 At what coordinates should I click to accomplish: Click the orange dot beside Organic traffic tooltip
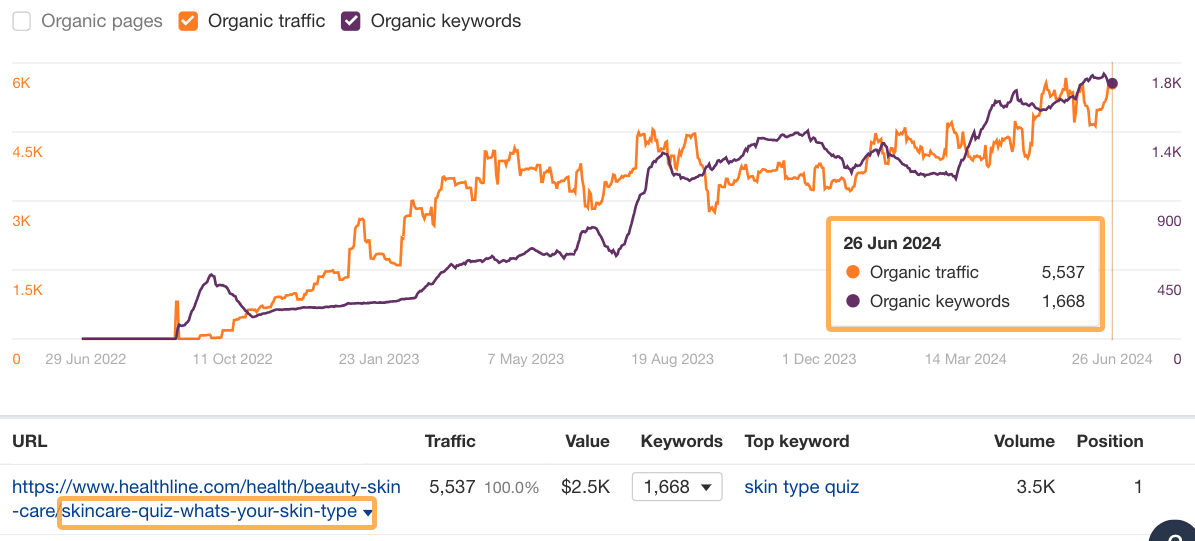853,272
